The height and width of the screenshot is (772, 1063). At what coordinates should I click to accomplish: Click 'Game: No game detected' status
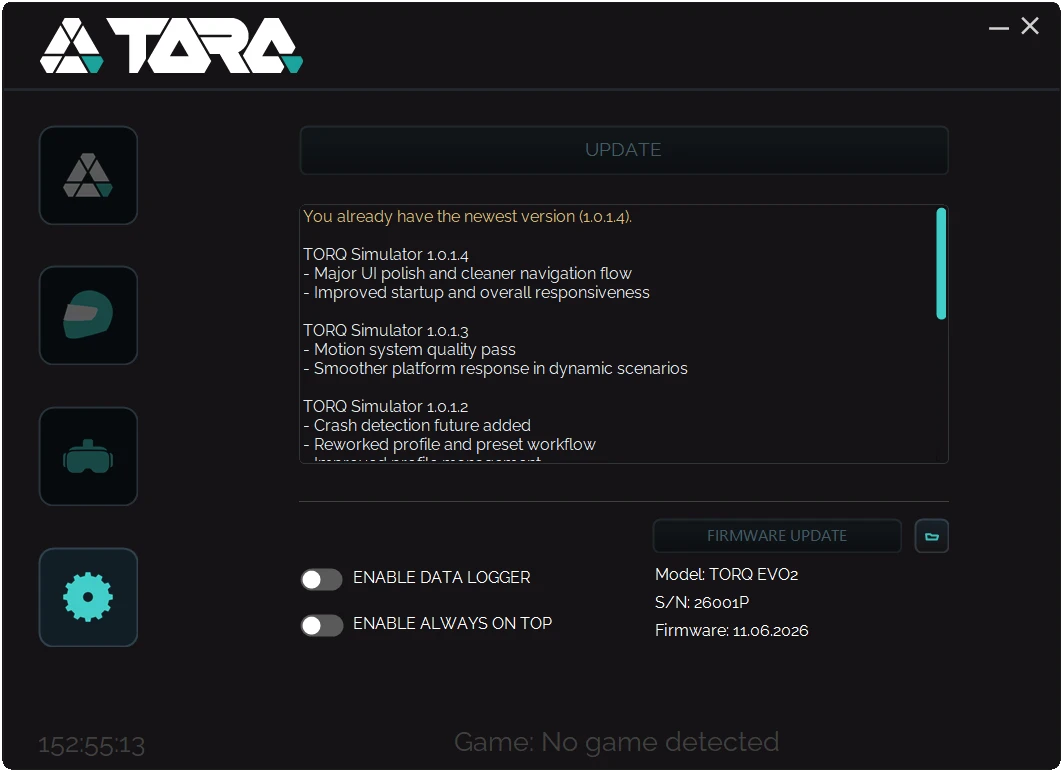(x=616, y=742)
